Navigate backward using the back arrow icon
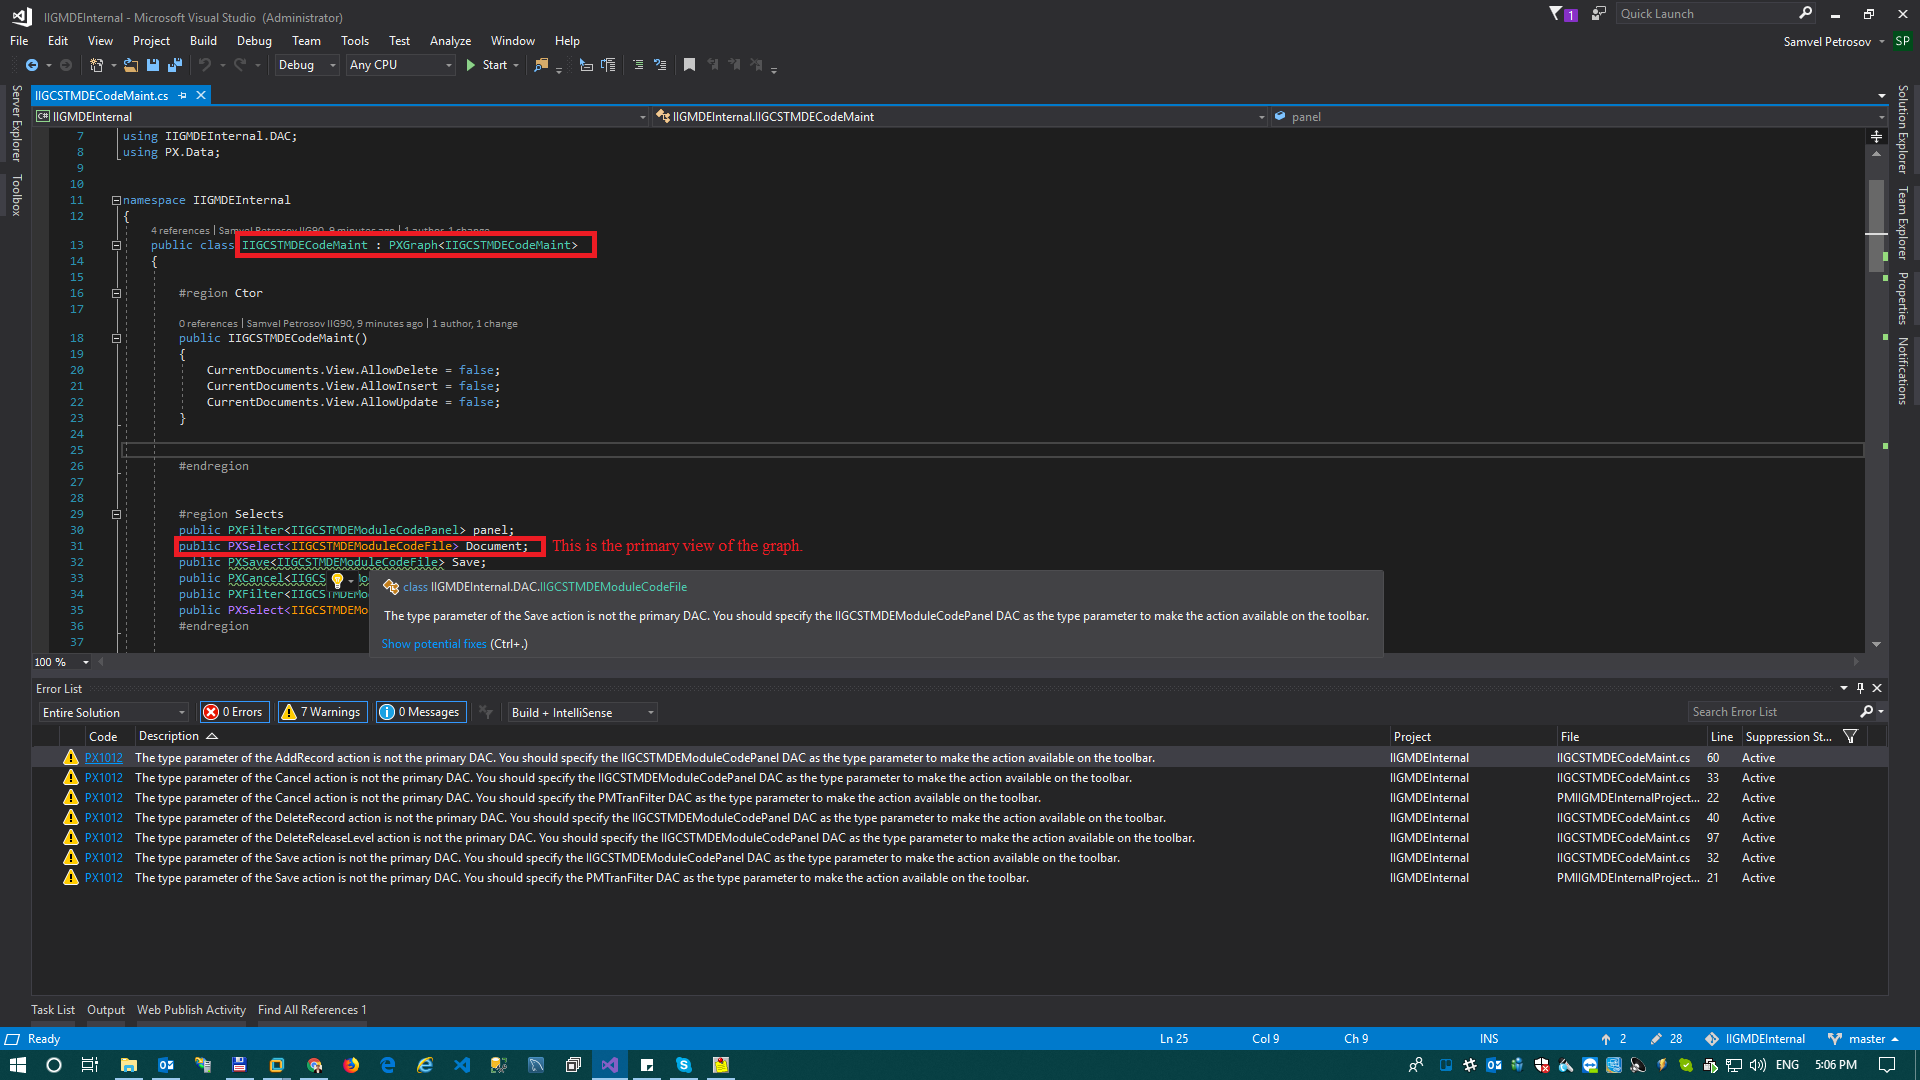 tap(31, 65)
